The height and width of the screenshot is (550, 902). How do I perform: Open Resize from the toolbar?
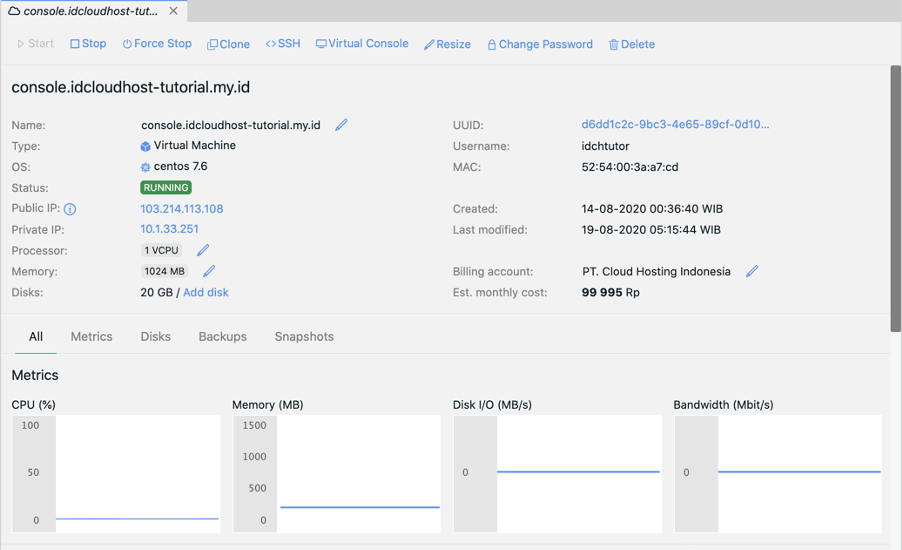pyautogui.click(x=448, y=44)
